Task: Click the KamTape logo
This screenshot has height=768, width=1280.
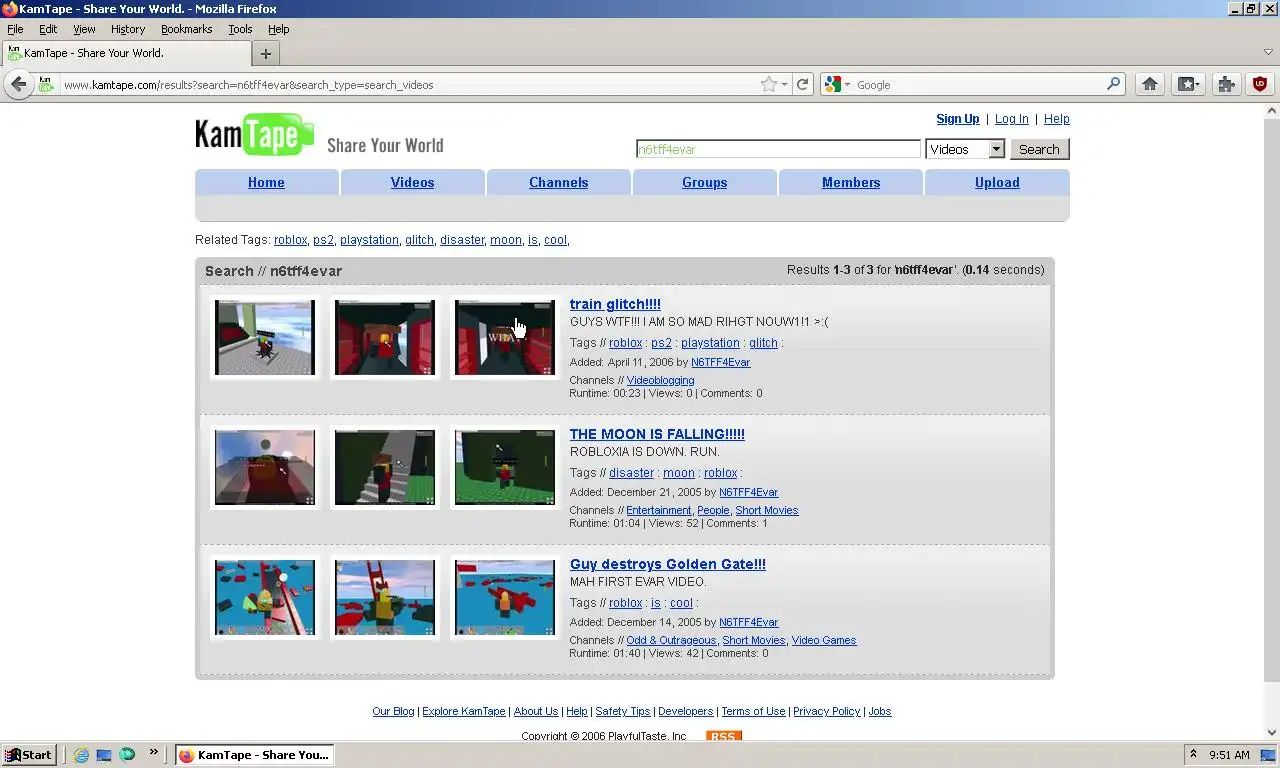Action: click(255, 135)
